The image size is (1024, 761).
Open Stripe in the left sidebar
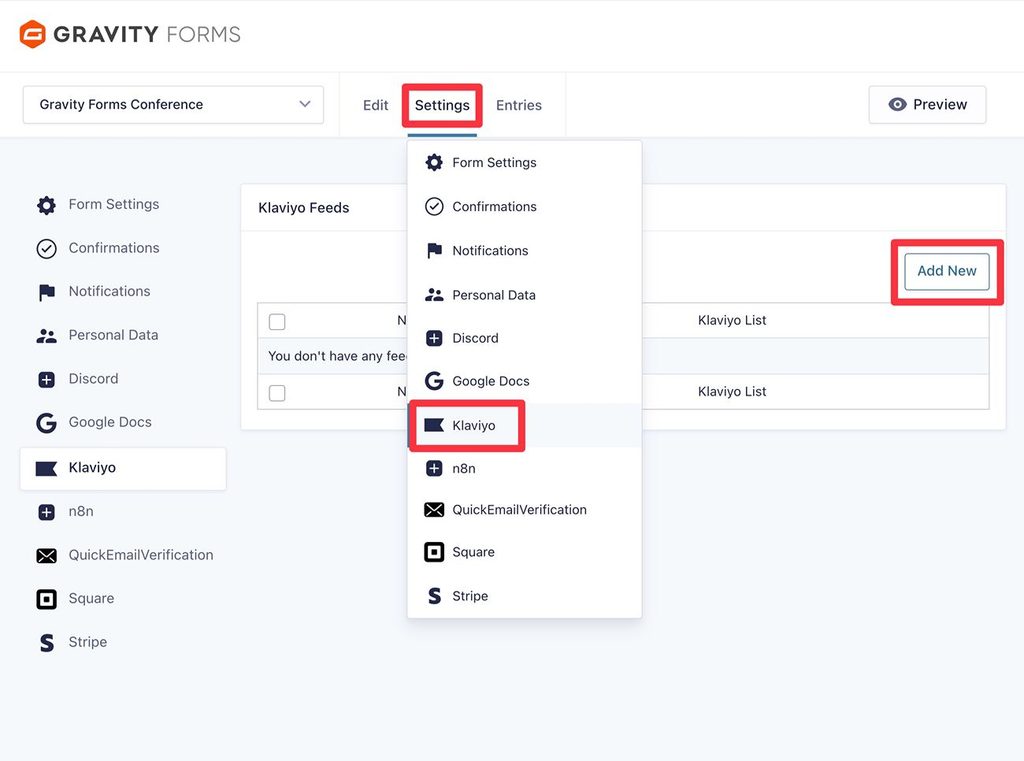click(123, 643)
